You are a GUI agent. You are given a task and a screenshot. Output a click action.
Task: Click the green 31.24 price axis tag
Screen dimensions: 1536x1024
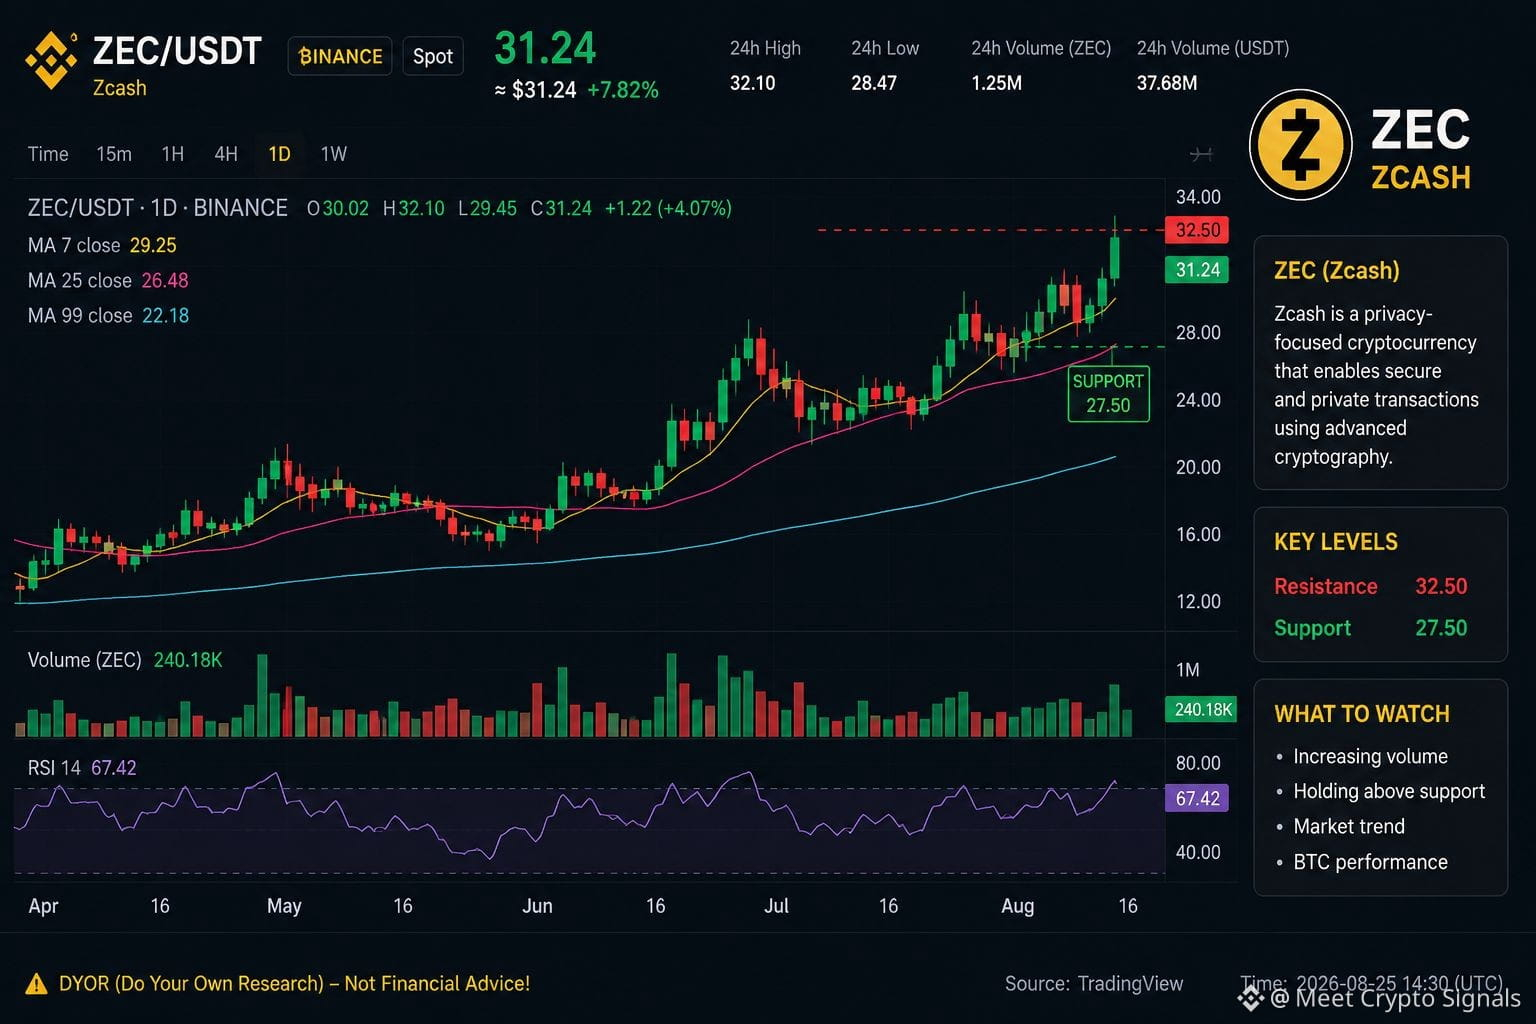coord(1197,270)
